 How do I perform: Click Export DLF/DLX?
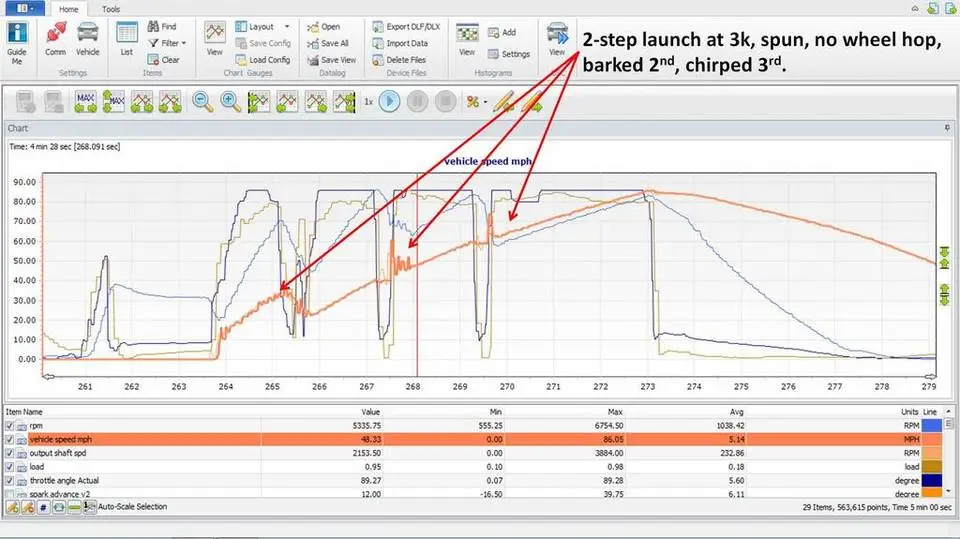406,26
